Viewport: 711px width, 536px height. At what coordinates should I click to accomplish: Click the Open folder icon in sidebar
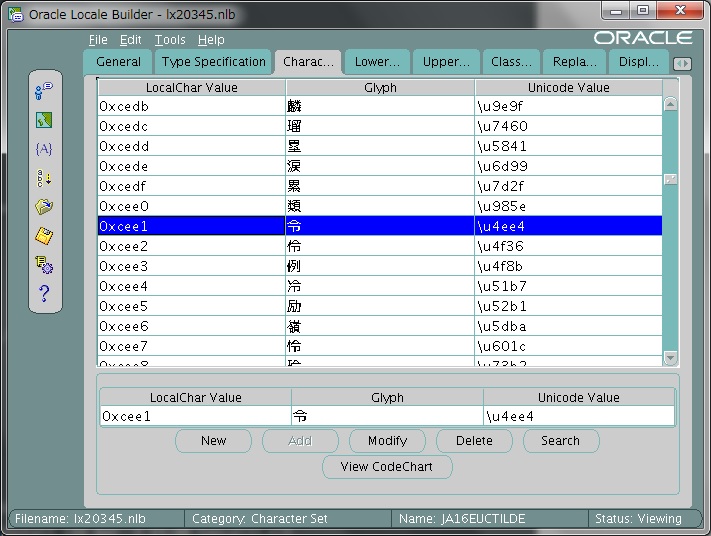click(44, 207)
